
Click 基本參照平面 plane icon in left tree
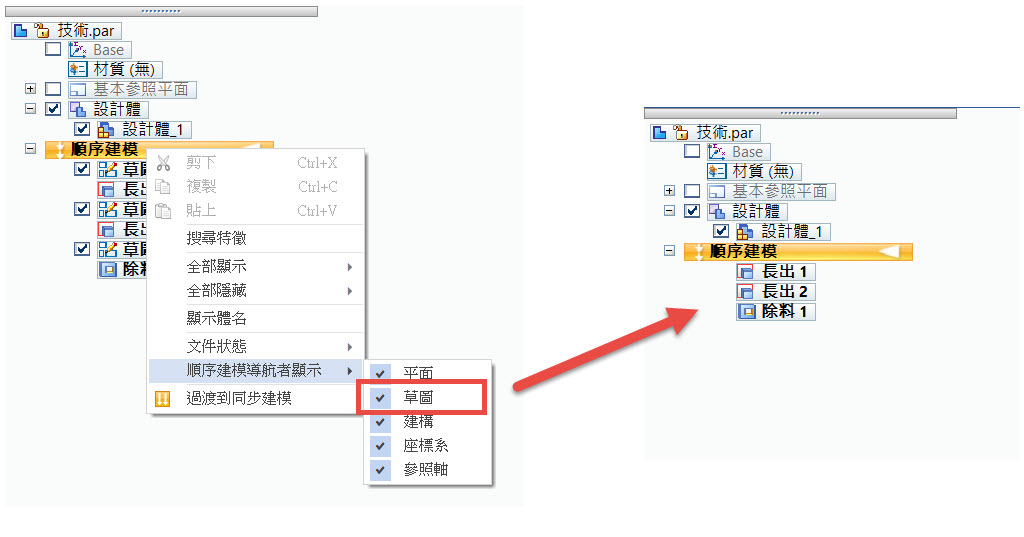(78, 90)
